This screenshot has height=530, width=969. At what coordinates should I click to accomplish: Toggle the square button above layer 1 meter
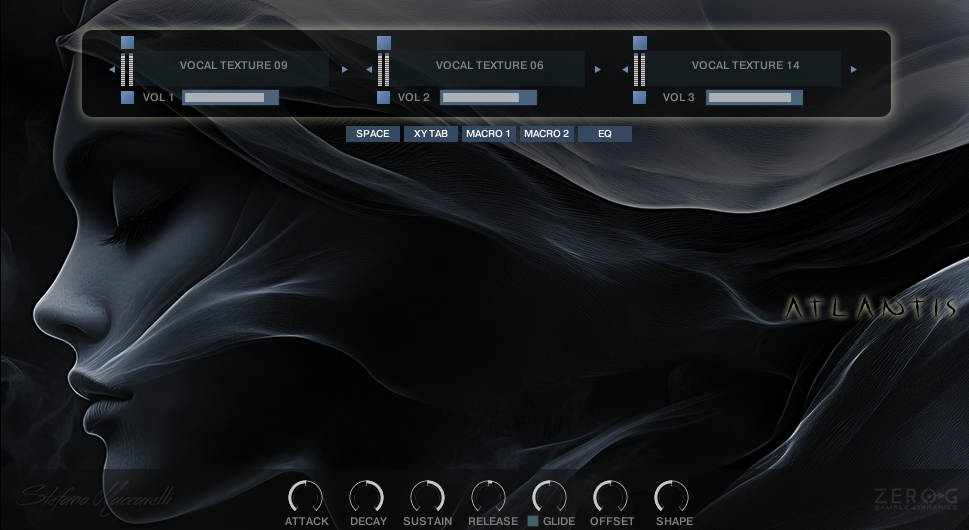coord(127,43)
